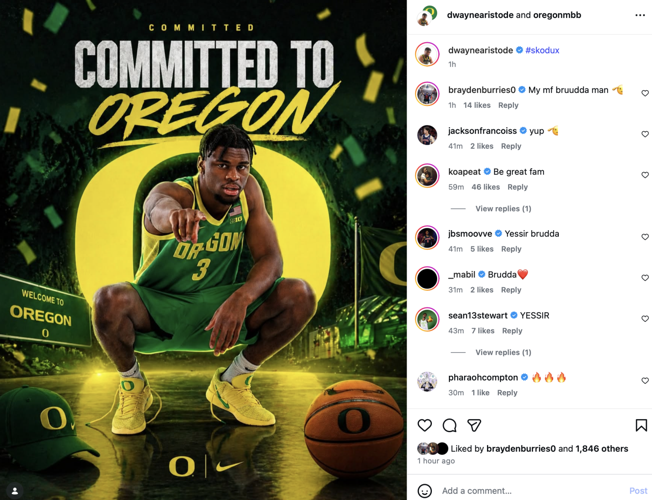Open jbsmoovve's profile picture
Viewport: 652px width, 500px height.
pos(427,238)
